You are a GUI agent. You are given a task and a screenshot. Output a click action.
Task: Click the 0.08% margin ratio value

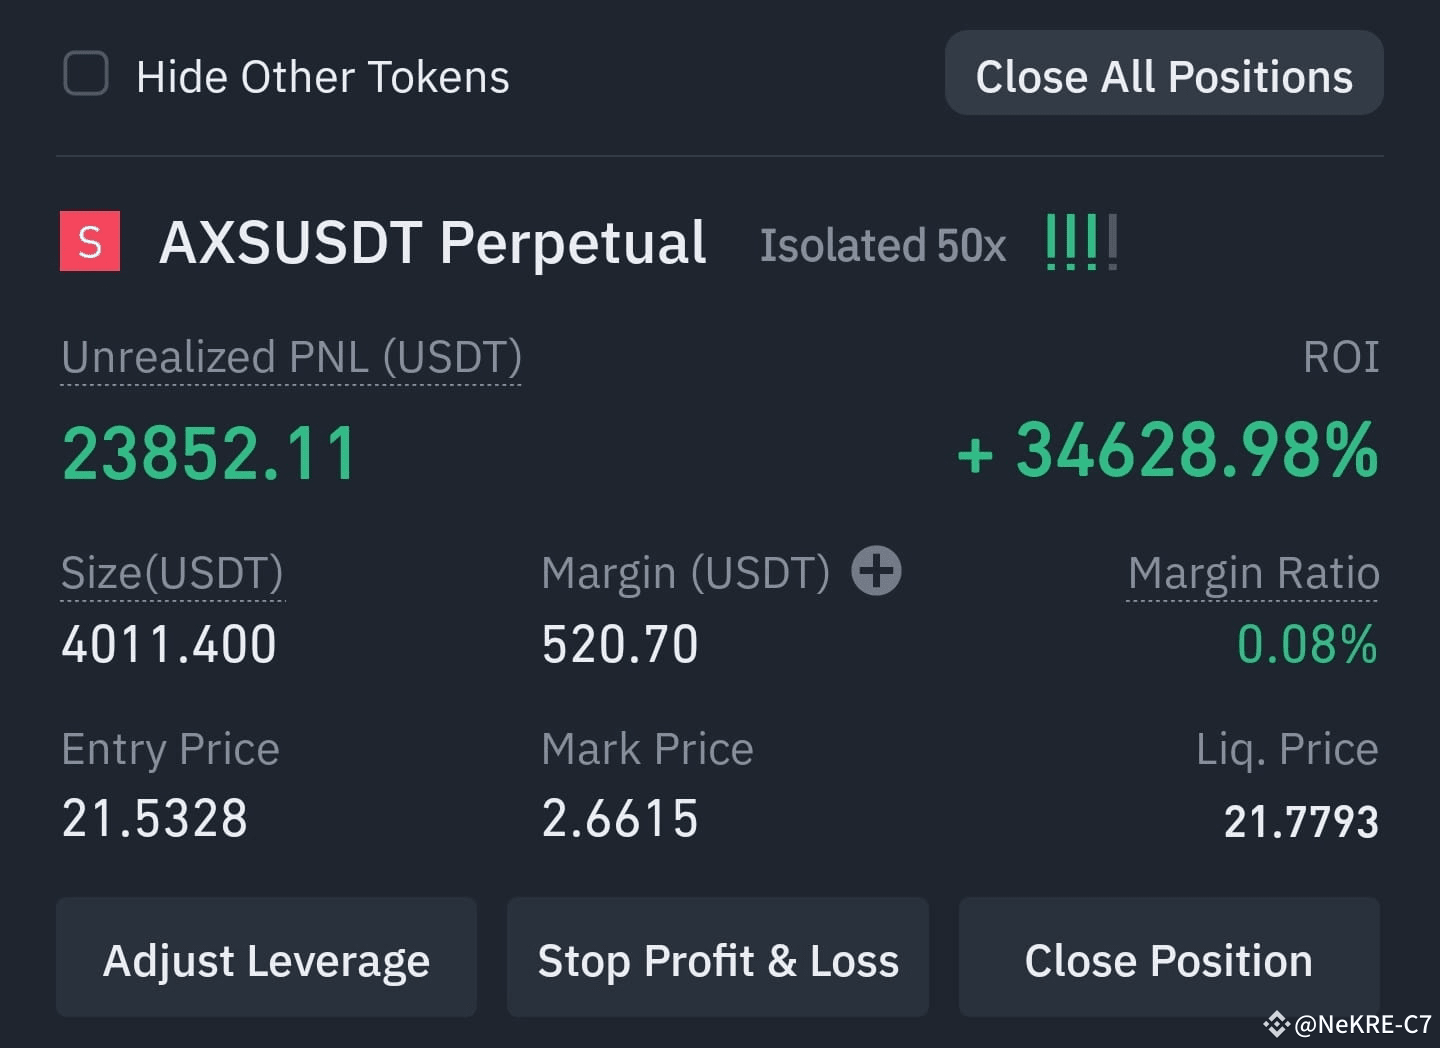1308,644
